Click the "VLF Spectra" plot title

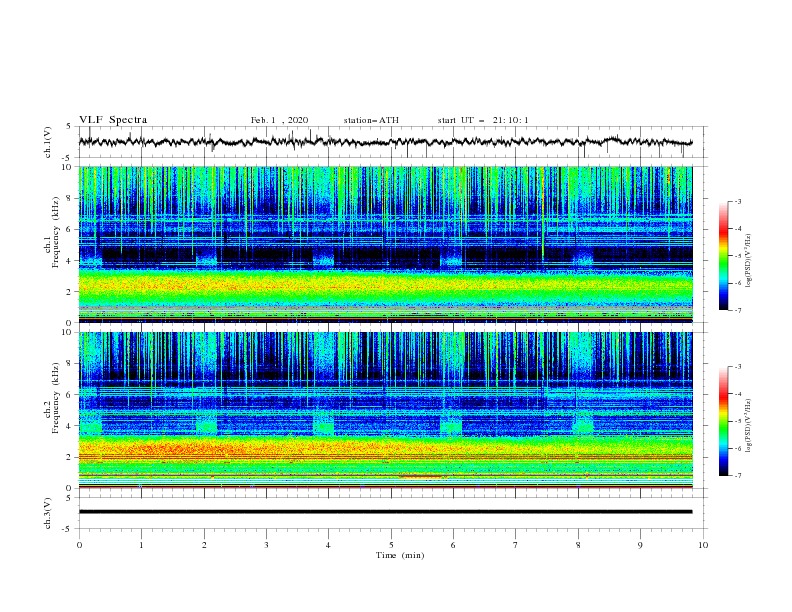[113, 120]
